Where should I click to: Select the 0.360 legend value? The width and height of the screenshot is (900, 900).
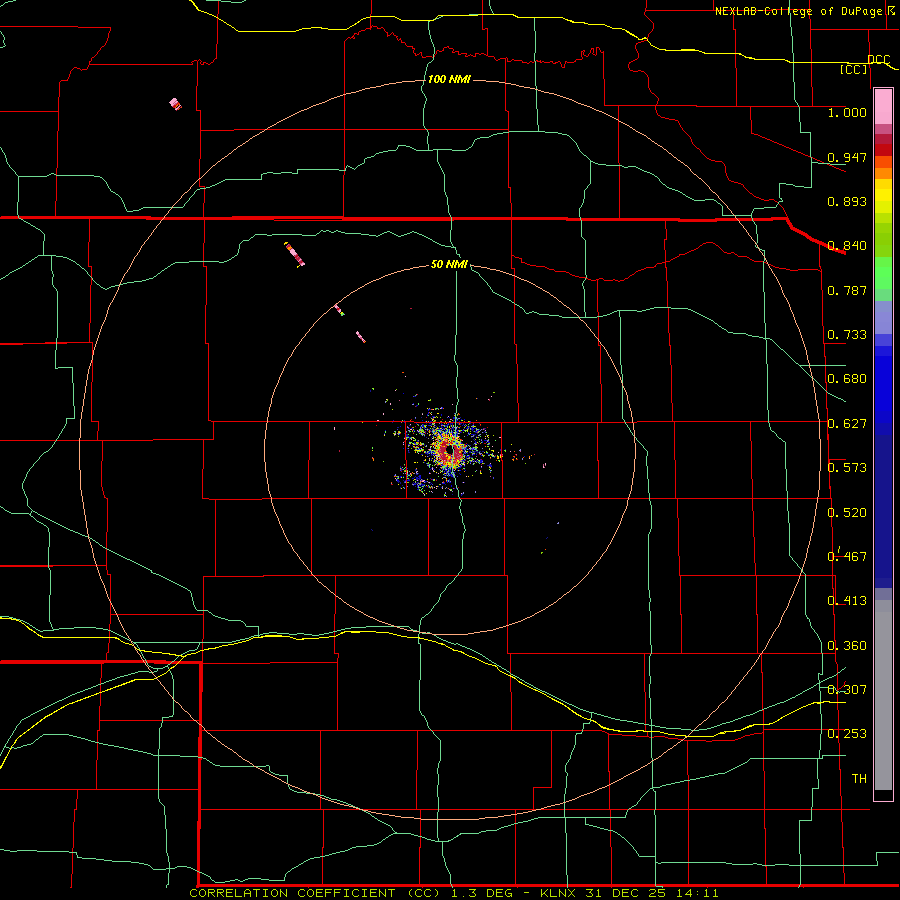pos(847,646)
